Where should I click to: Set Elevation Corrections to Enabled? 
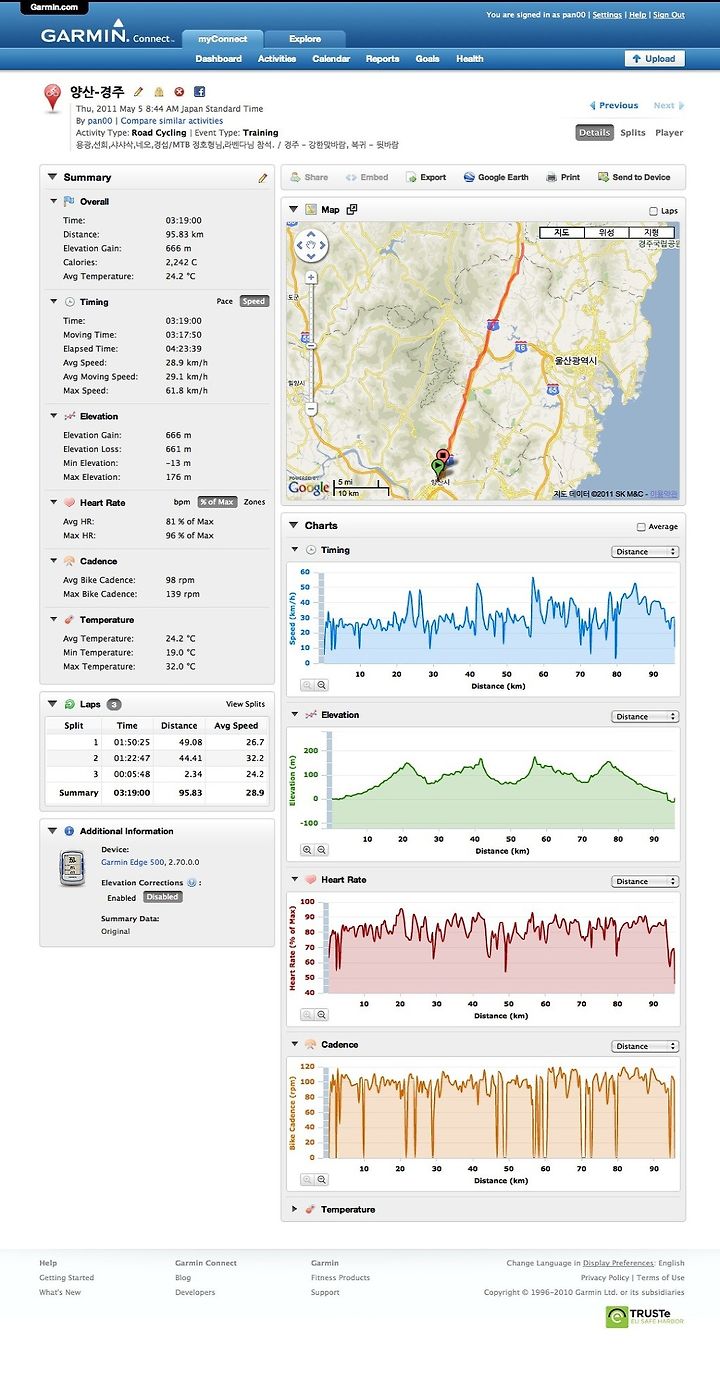[121, 898]
